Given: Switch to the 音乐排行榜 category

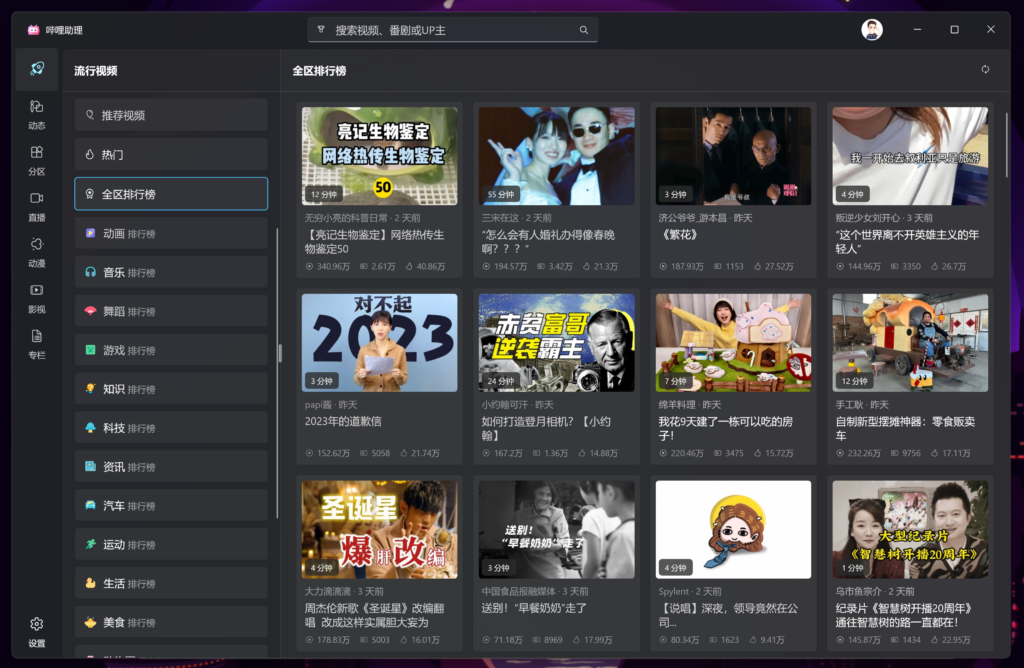Looking at the screenshot, I should pyautogui.click(x=170, y=271).
